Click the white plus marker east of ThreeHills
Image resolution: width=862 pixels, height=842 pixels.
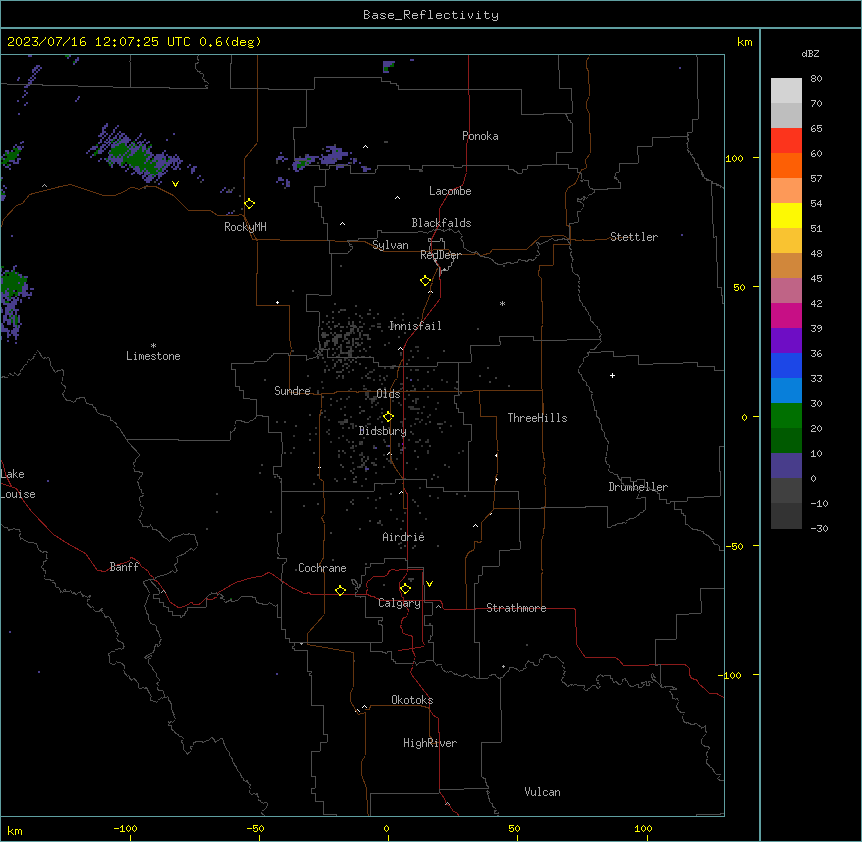point(612,375)
